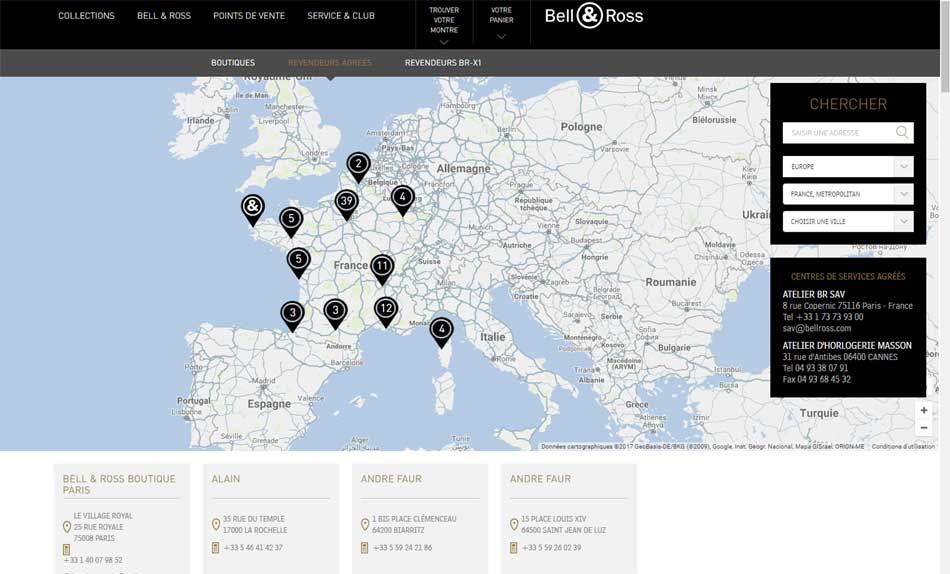This screenshot has height=574, width=950.
Task: Select the ampersand boutique marker on map
Action: (x=253, y=208)
